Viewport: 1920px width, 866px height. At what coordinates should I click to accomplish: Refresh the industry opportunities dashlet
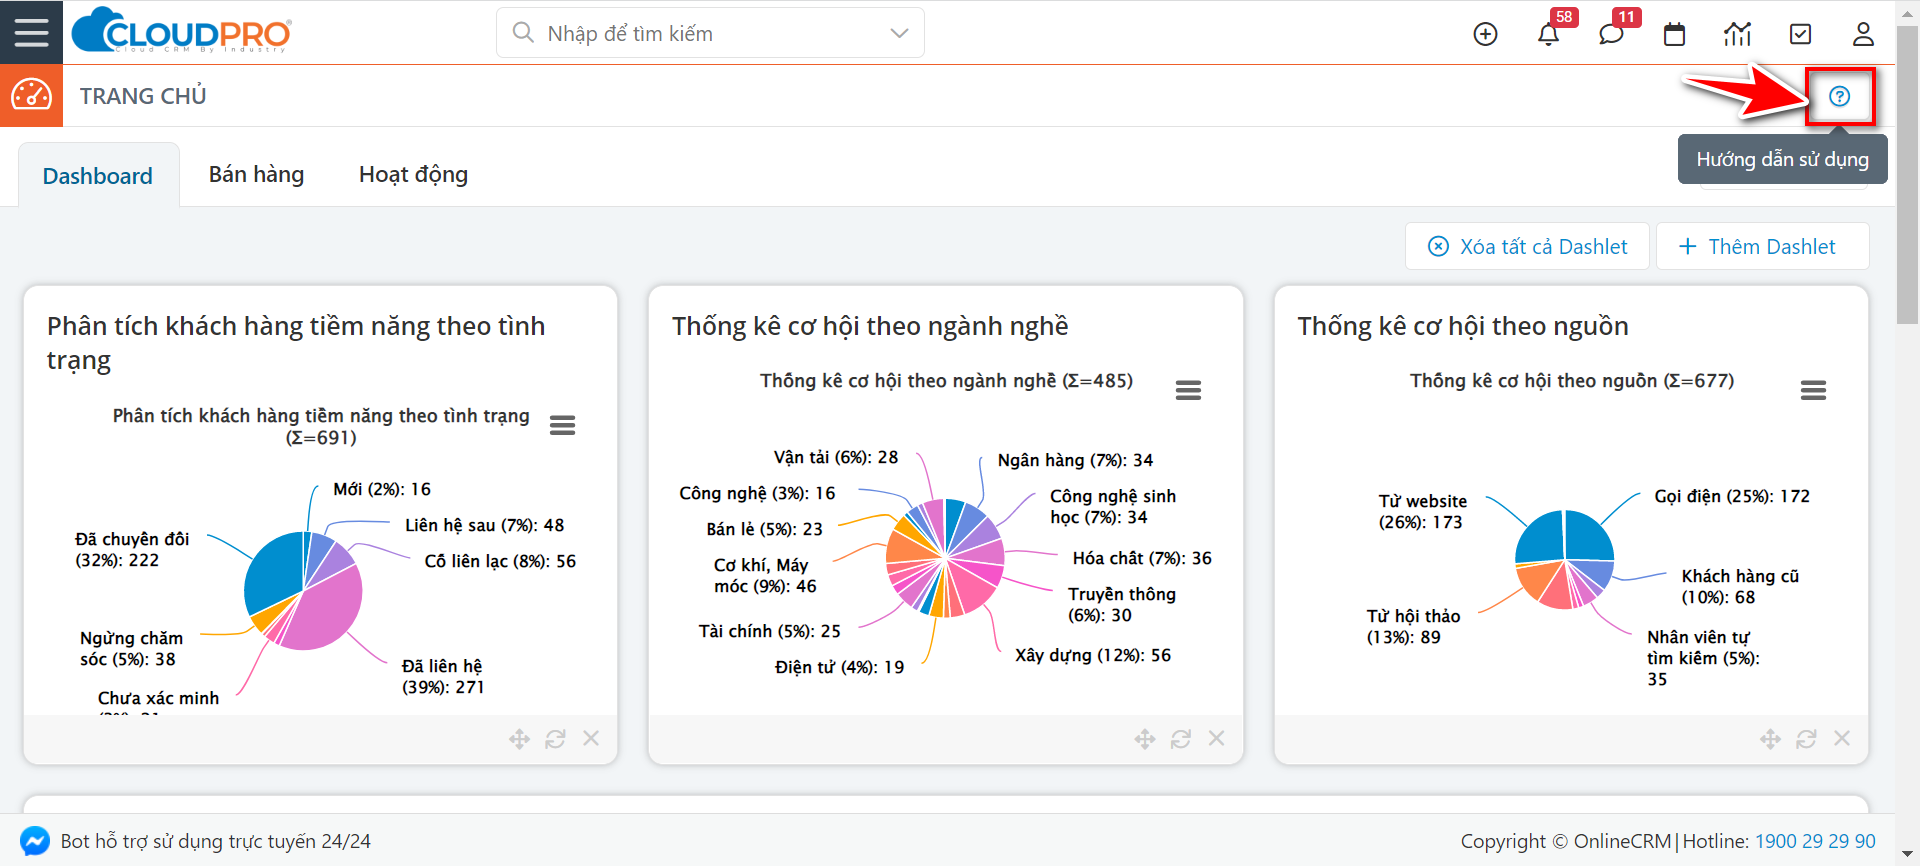1181,739
